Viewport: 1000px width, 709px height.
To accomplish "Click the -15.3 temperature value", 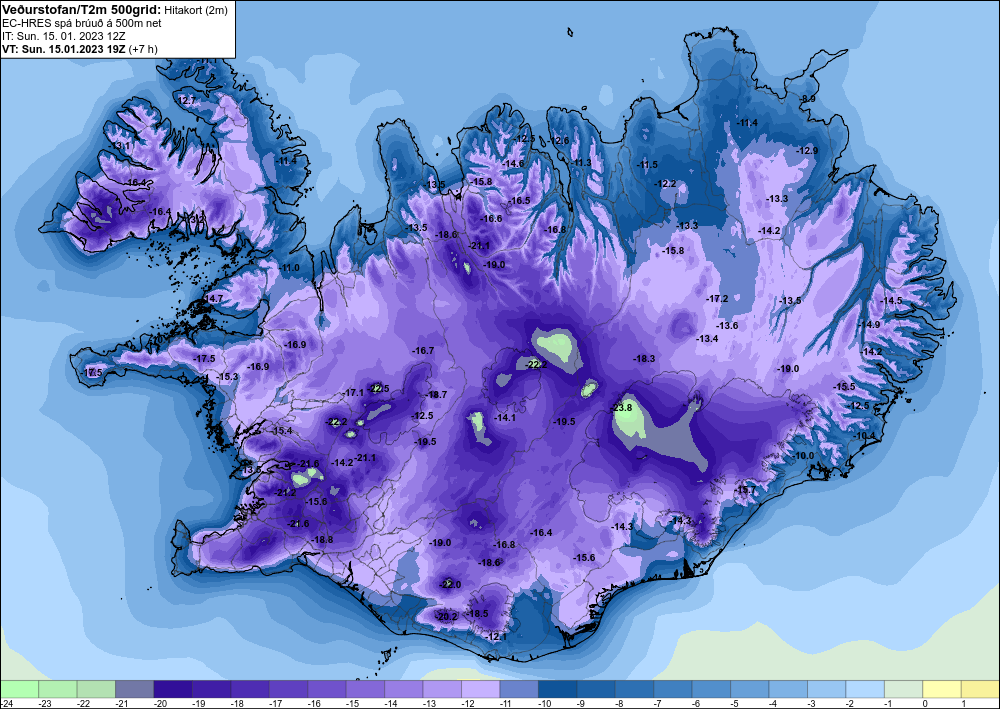I will pyautogui.click(x=228, y=377).
